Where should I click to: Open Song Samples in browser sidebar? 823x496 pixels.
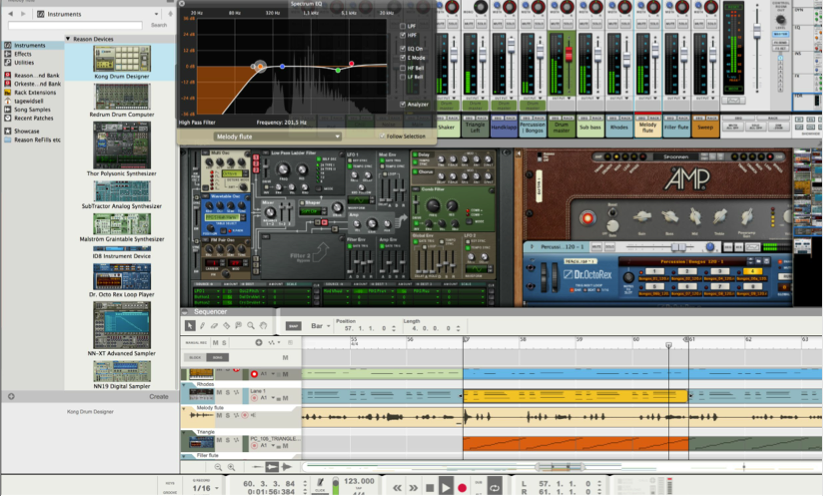click(32, 110)
